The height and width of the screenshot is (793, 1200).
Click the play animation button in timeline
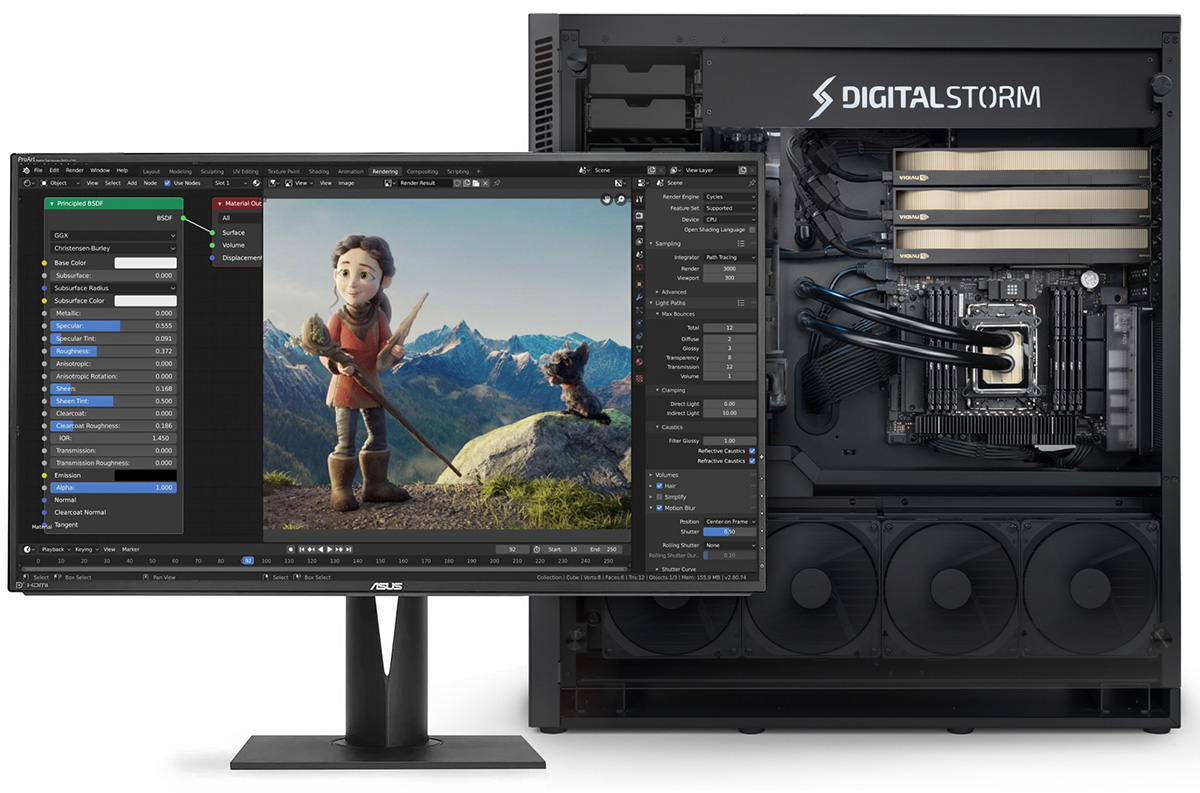point(330,549)
